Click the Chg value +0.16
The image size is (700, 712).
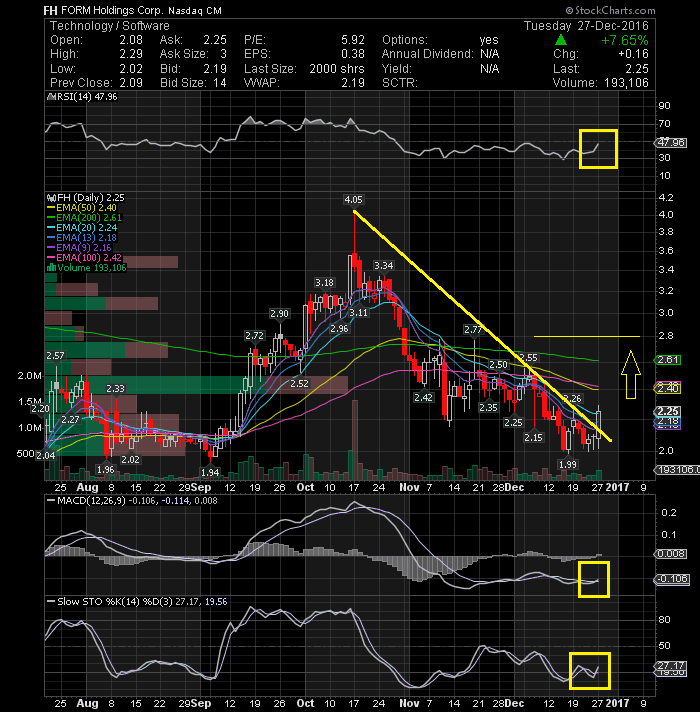click(x=633, y=54)
